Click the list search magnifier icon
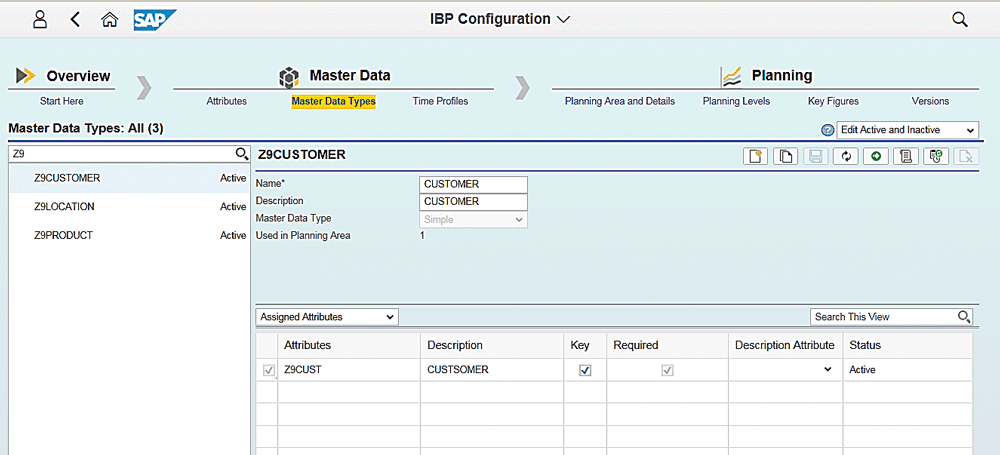The image size is (1000, 455). click(x=242, y=153)
